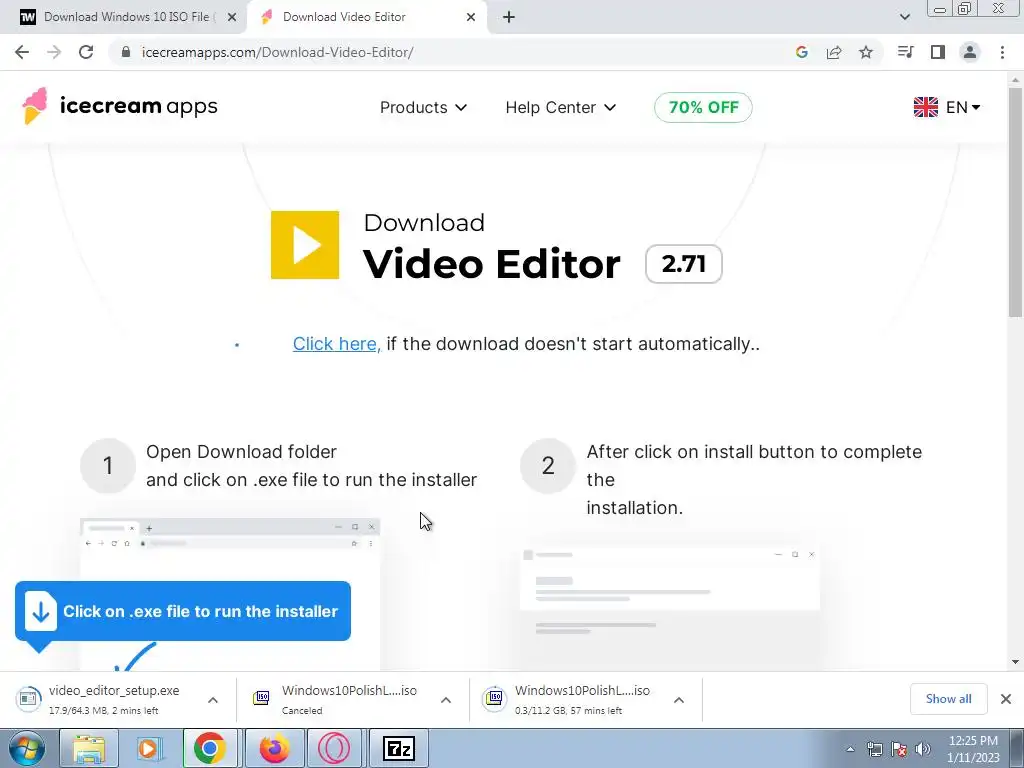Select the Download Video Editor tab
The width and height of the screenshot is (1024, 768).
[x=367, y=17]
